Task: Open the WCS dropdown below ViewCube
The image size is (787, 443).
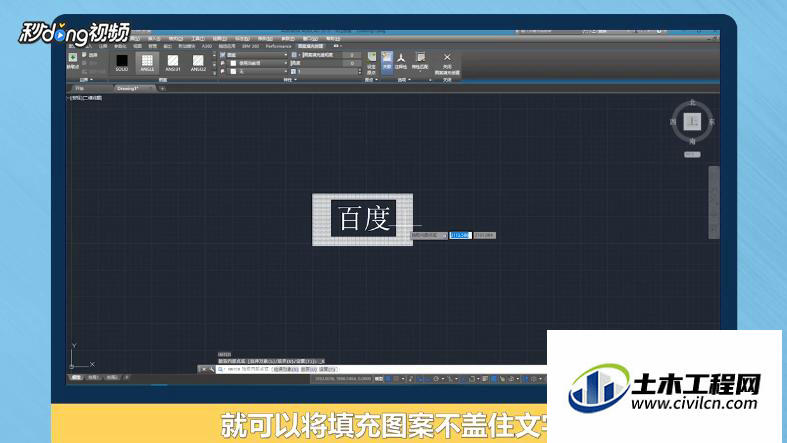Action: coord(692,155)
